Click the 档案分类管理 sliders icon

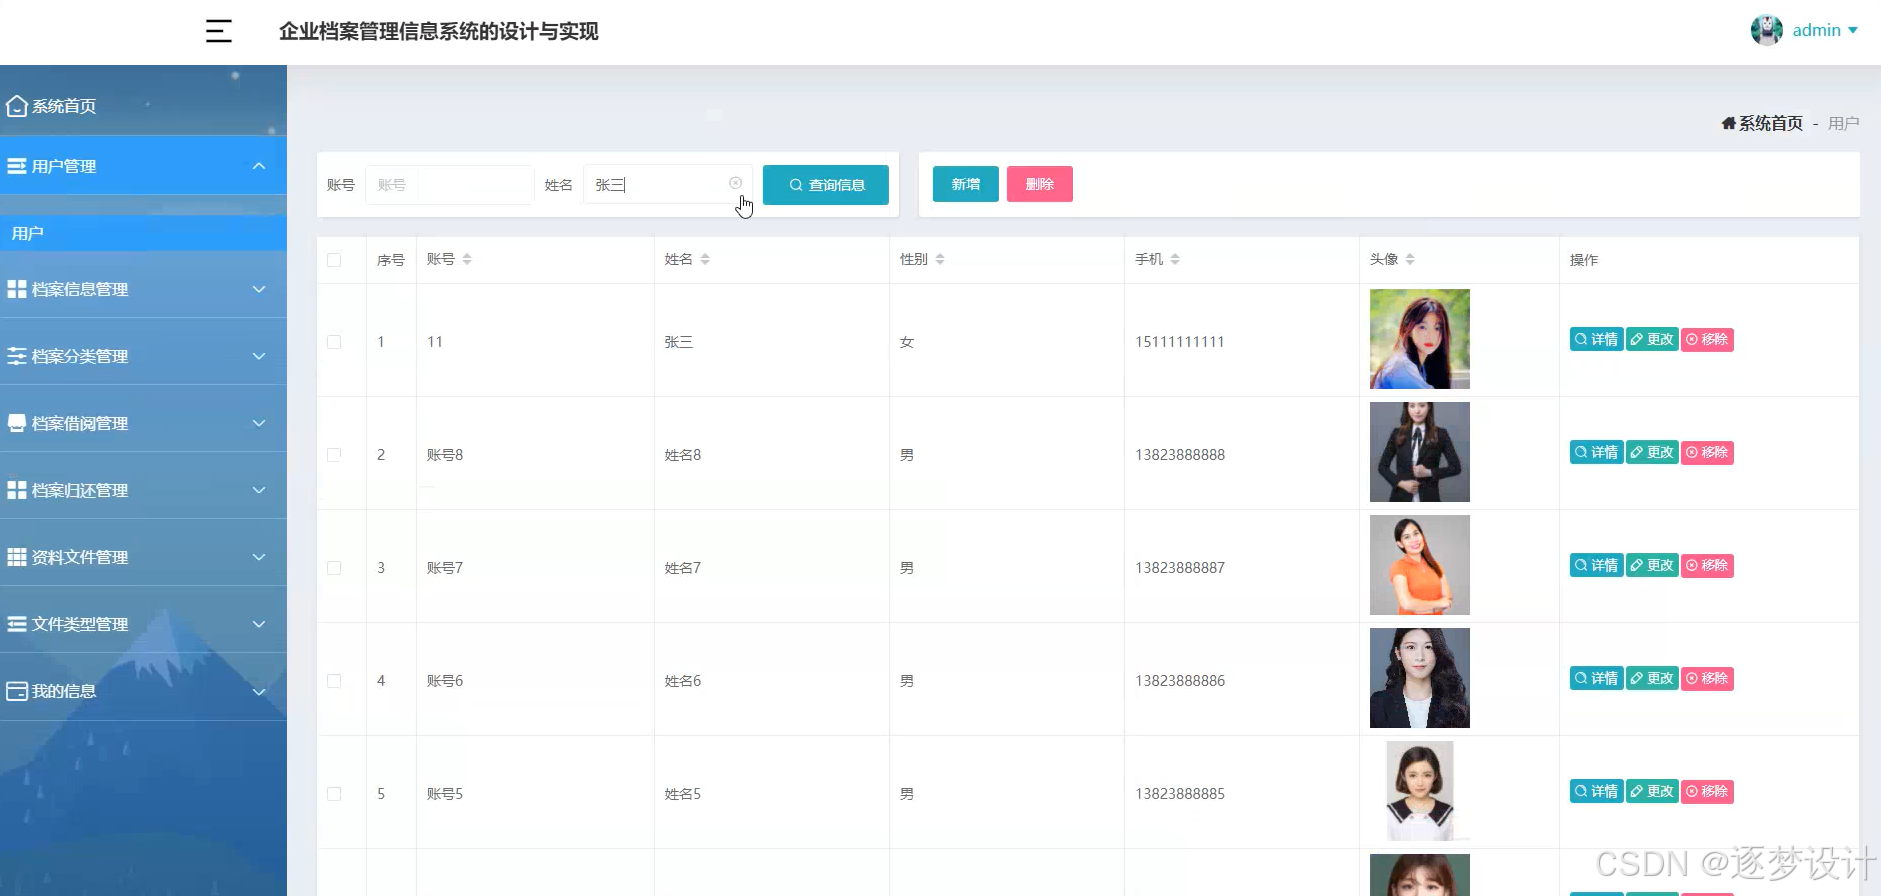[x=17, y=356]
